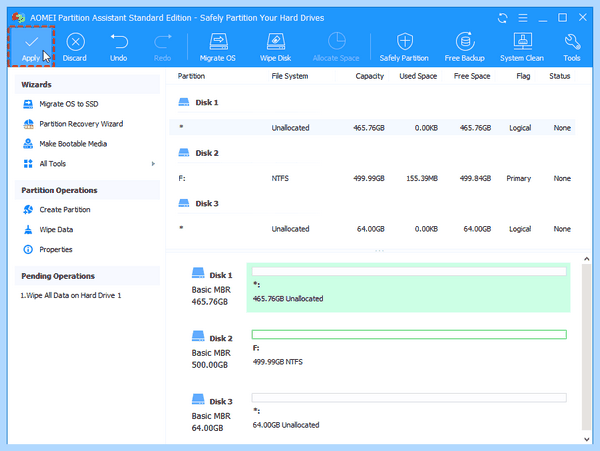Sort by Partition column header
Screen dimensions: 600x451
[191, 76]
